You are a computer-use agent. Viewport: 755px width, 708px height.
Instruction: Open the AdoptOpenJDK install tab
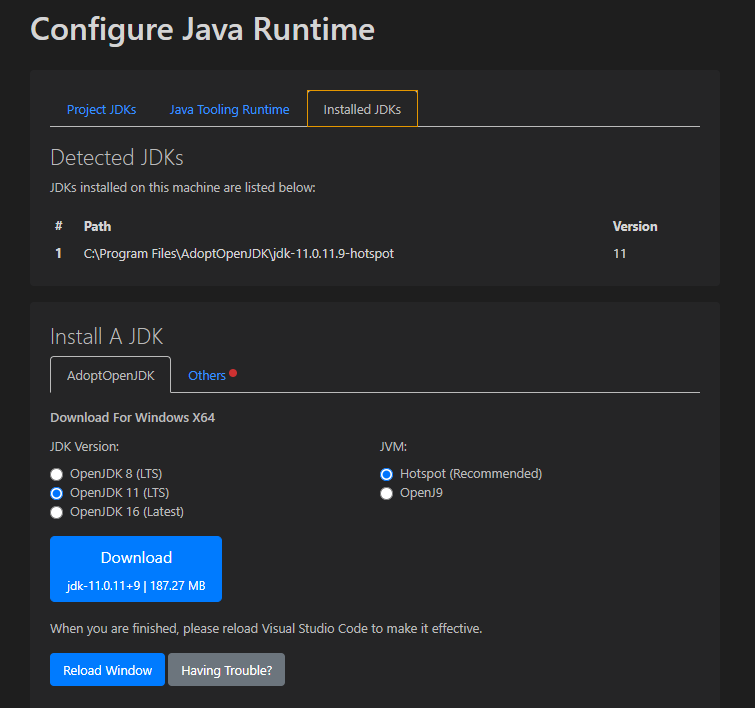tap(110, 375)
